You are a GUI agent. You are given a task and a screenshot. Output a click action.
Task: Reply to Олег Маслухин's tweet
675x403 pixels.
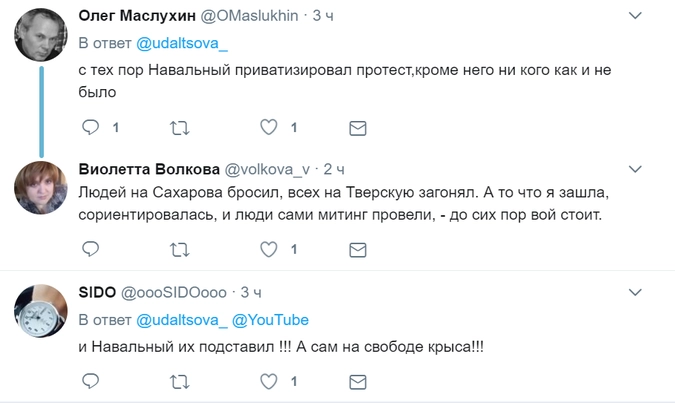pyautogui.click(x=89, y=128)
